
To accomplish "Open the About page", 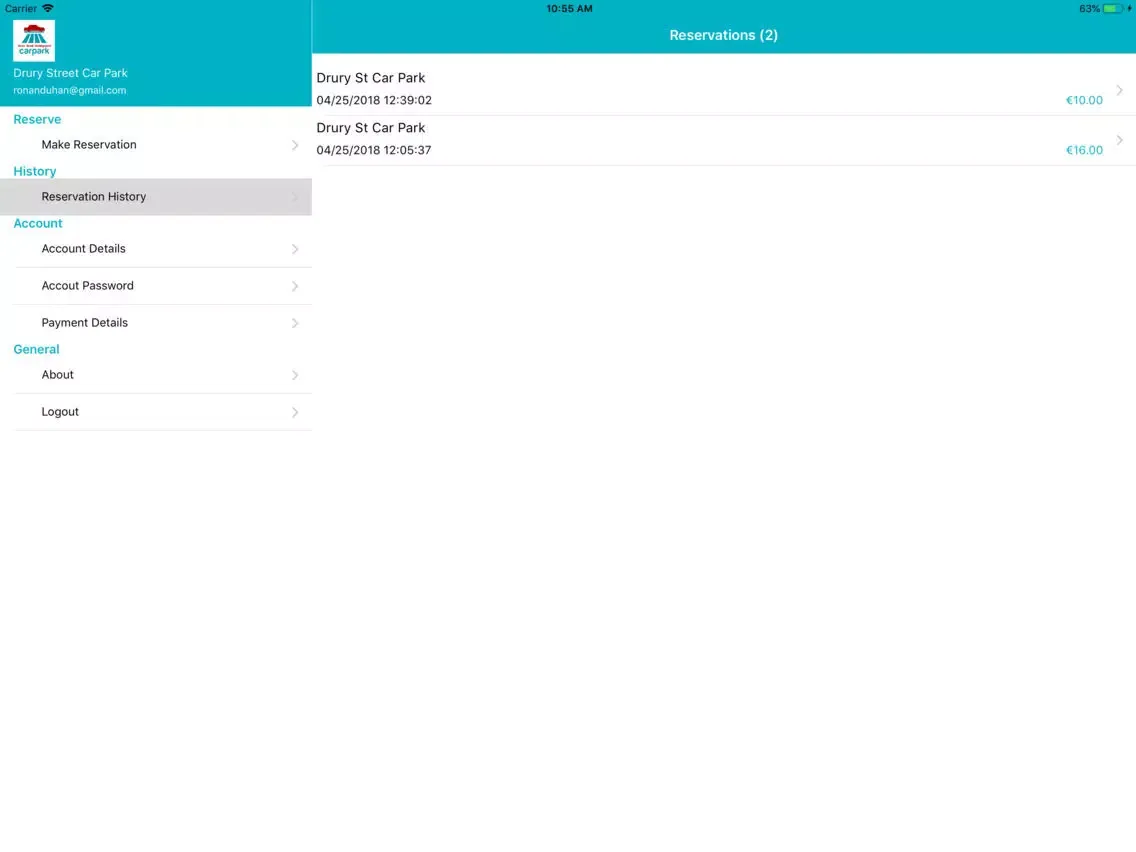I will 156,375.
